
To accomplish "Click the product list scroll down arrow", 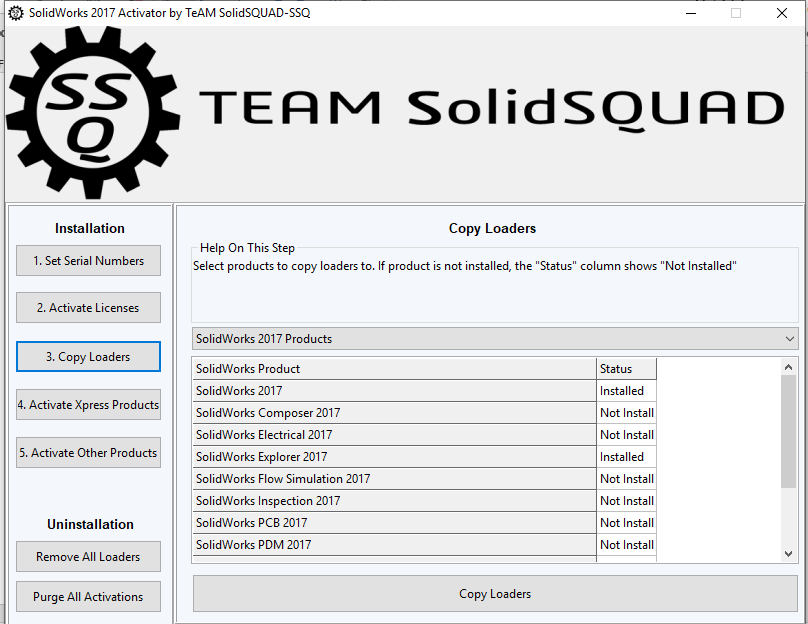I will click(788, 554).
